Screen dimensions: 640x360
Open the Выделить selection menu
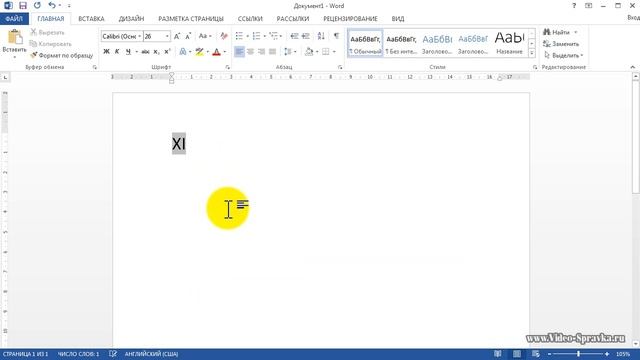tap(563, 55)
